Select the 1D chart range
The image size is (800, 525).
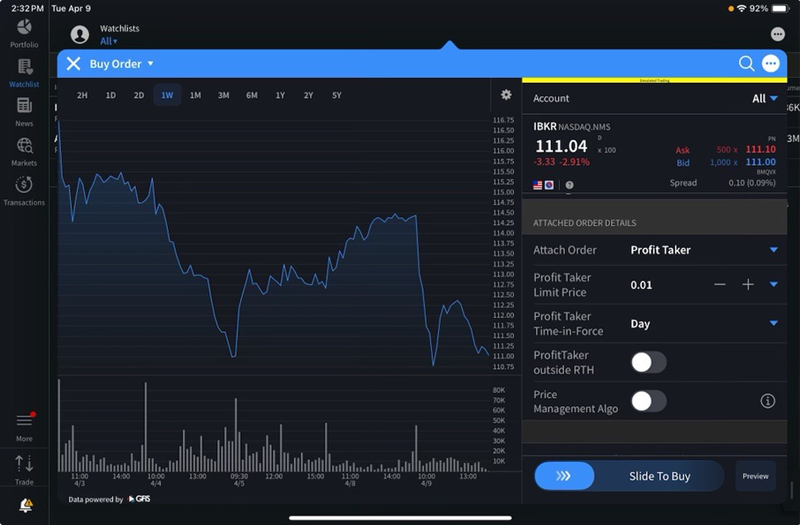[x=111, y=95]
